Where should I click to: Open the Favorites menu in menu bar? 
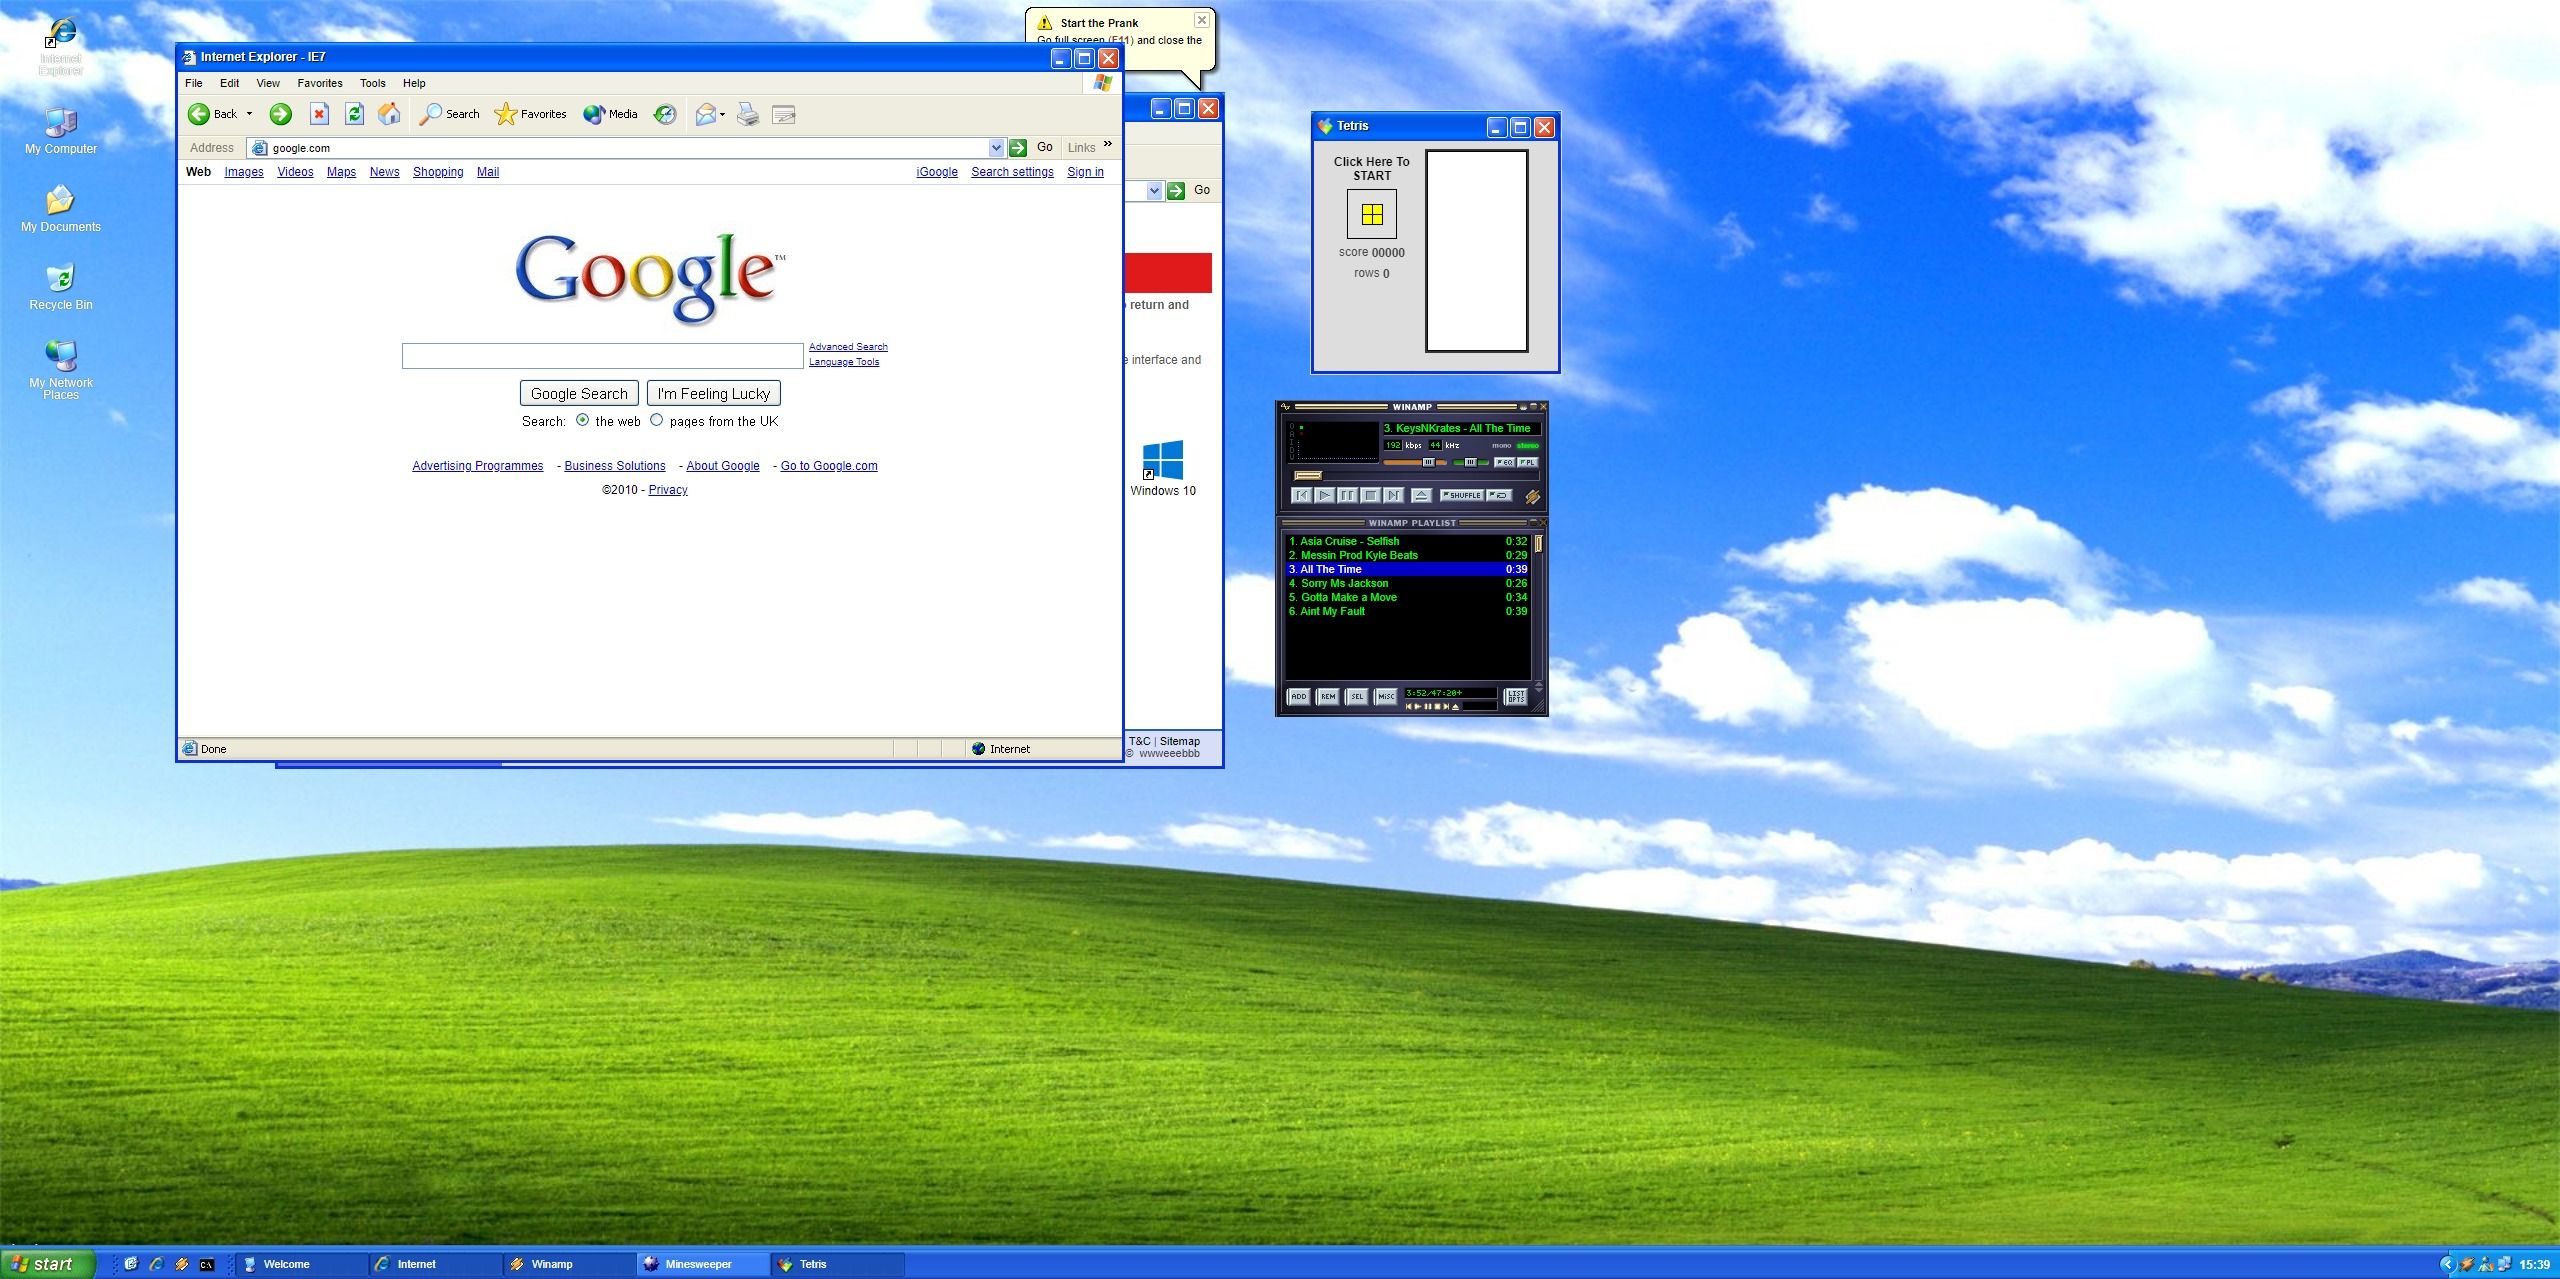(x=319, y=83)
